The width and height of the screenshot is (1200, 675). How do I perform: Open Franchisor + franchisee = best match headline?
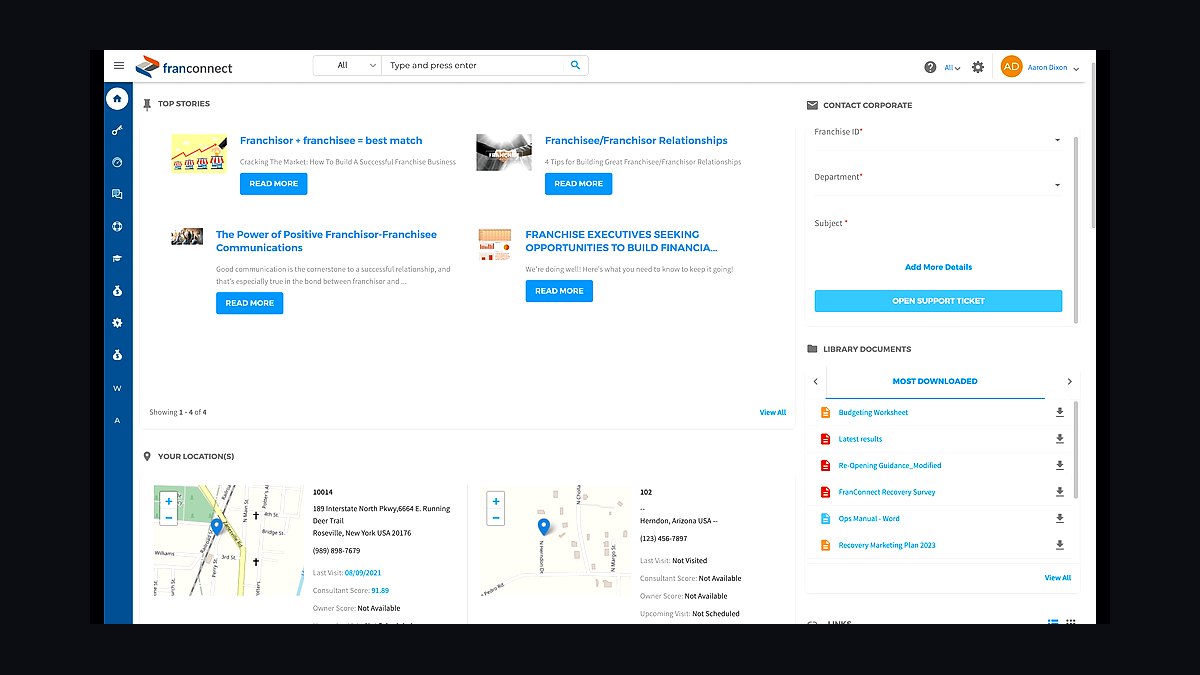[x=331, y=141]
